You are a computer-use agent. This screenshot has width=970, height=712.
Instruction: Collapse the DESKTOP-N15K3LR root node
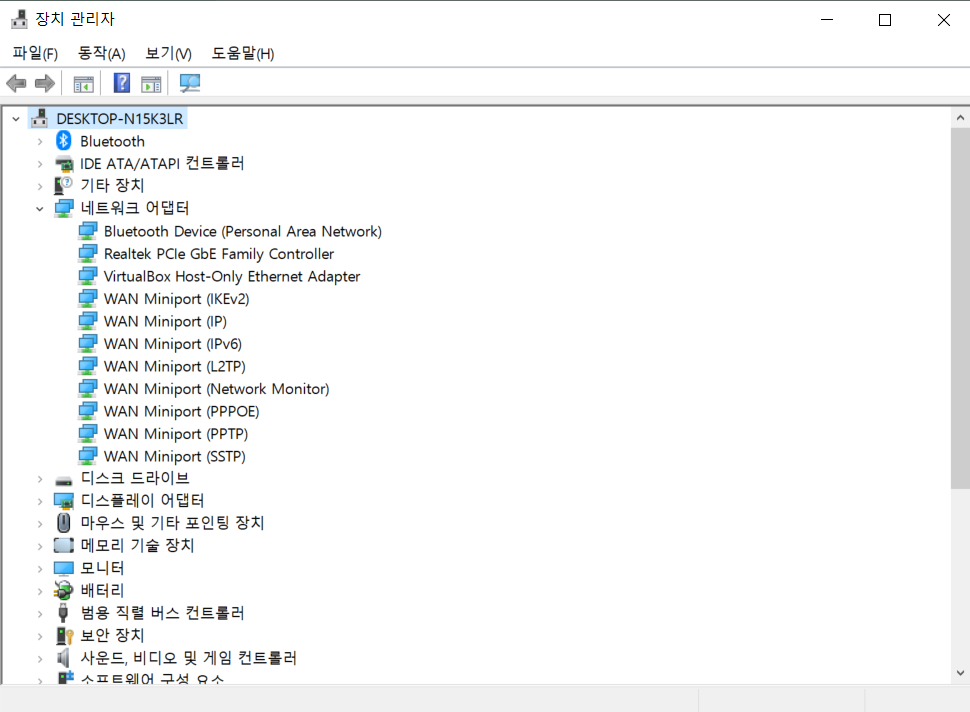coord(16,119)
